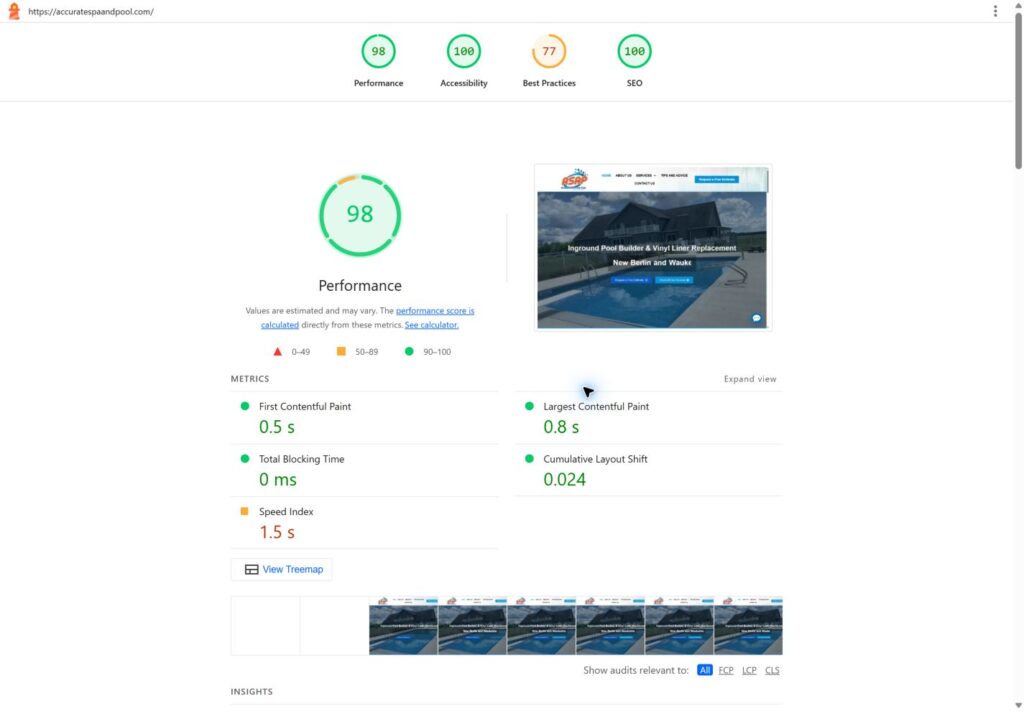Click the treemap icon in View Treemap
The image size is (1024, 711).
tap(251, 569)
